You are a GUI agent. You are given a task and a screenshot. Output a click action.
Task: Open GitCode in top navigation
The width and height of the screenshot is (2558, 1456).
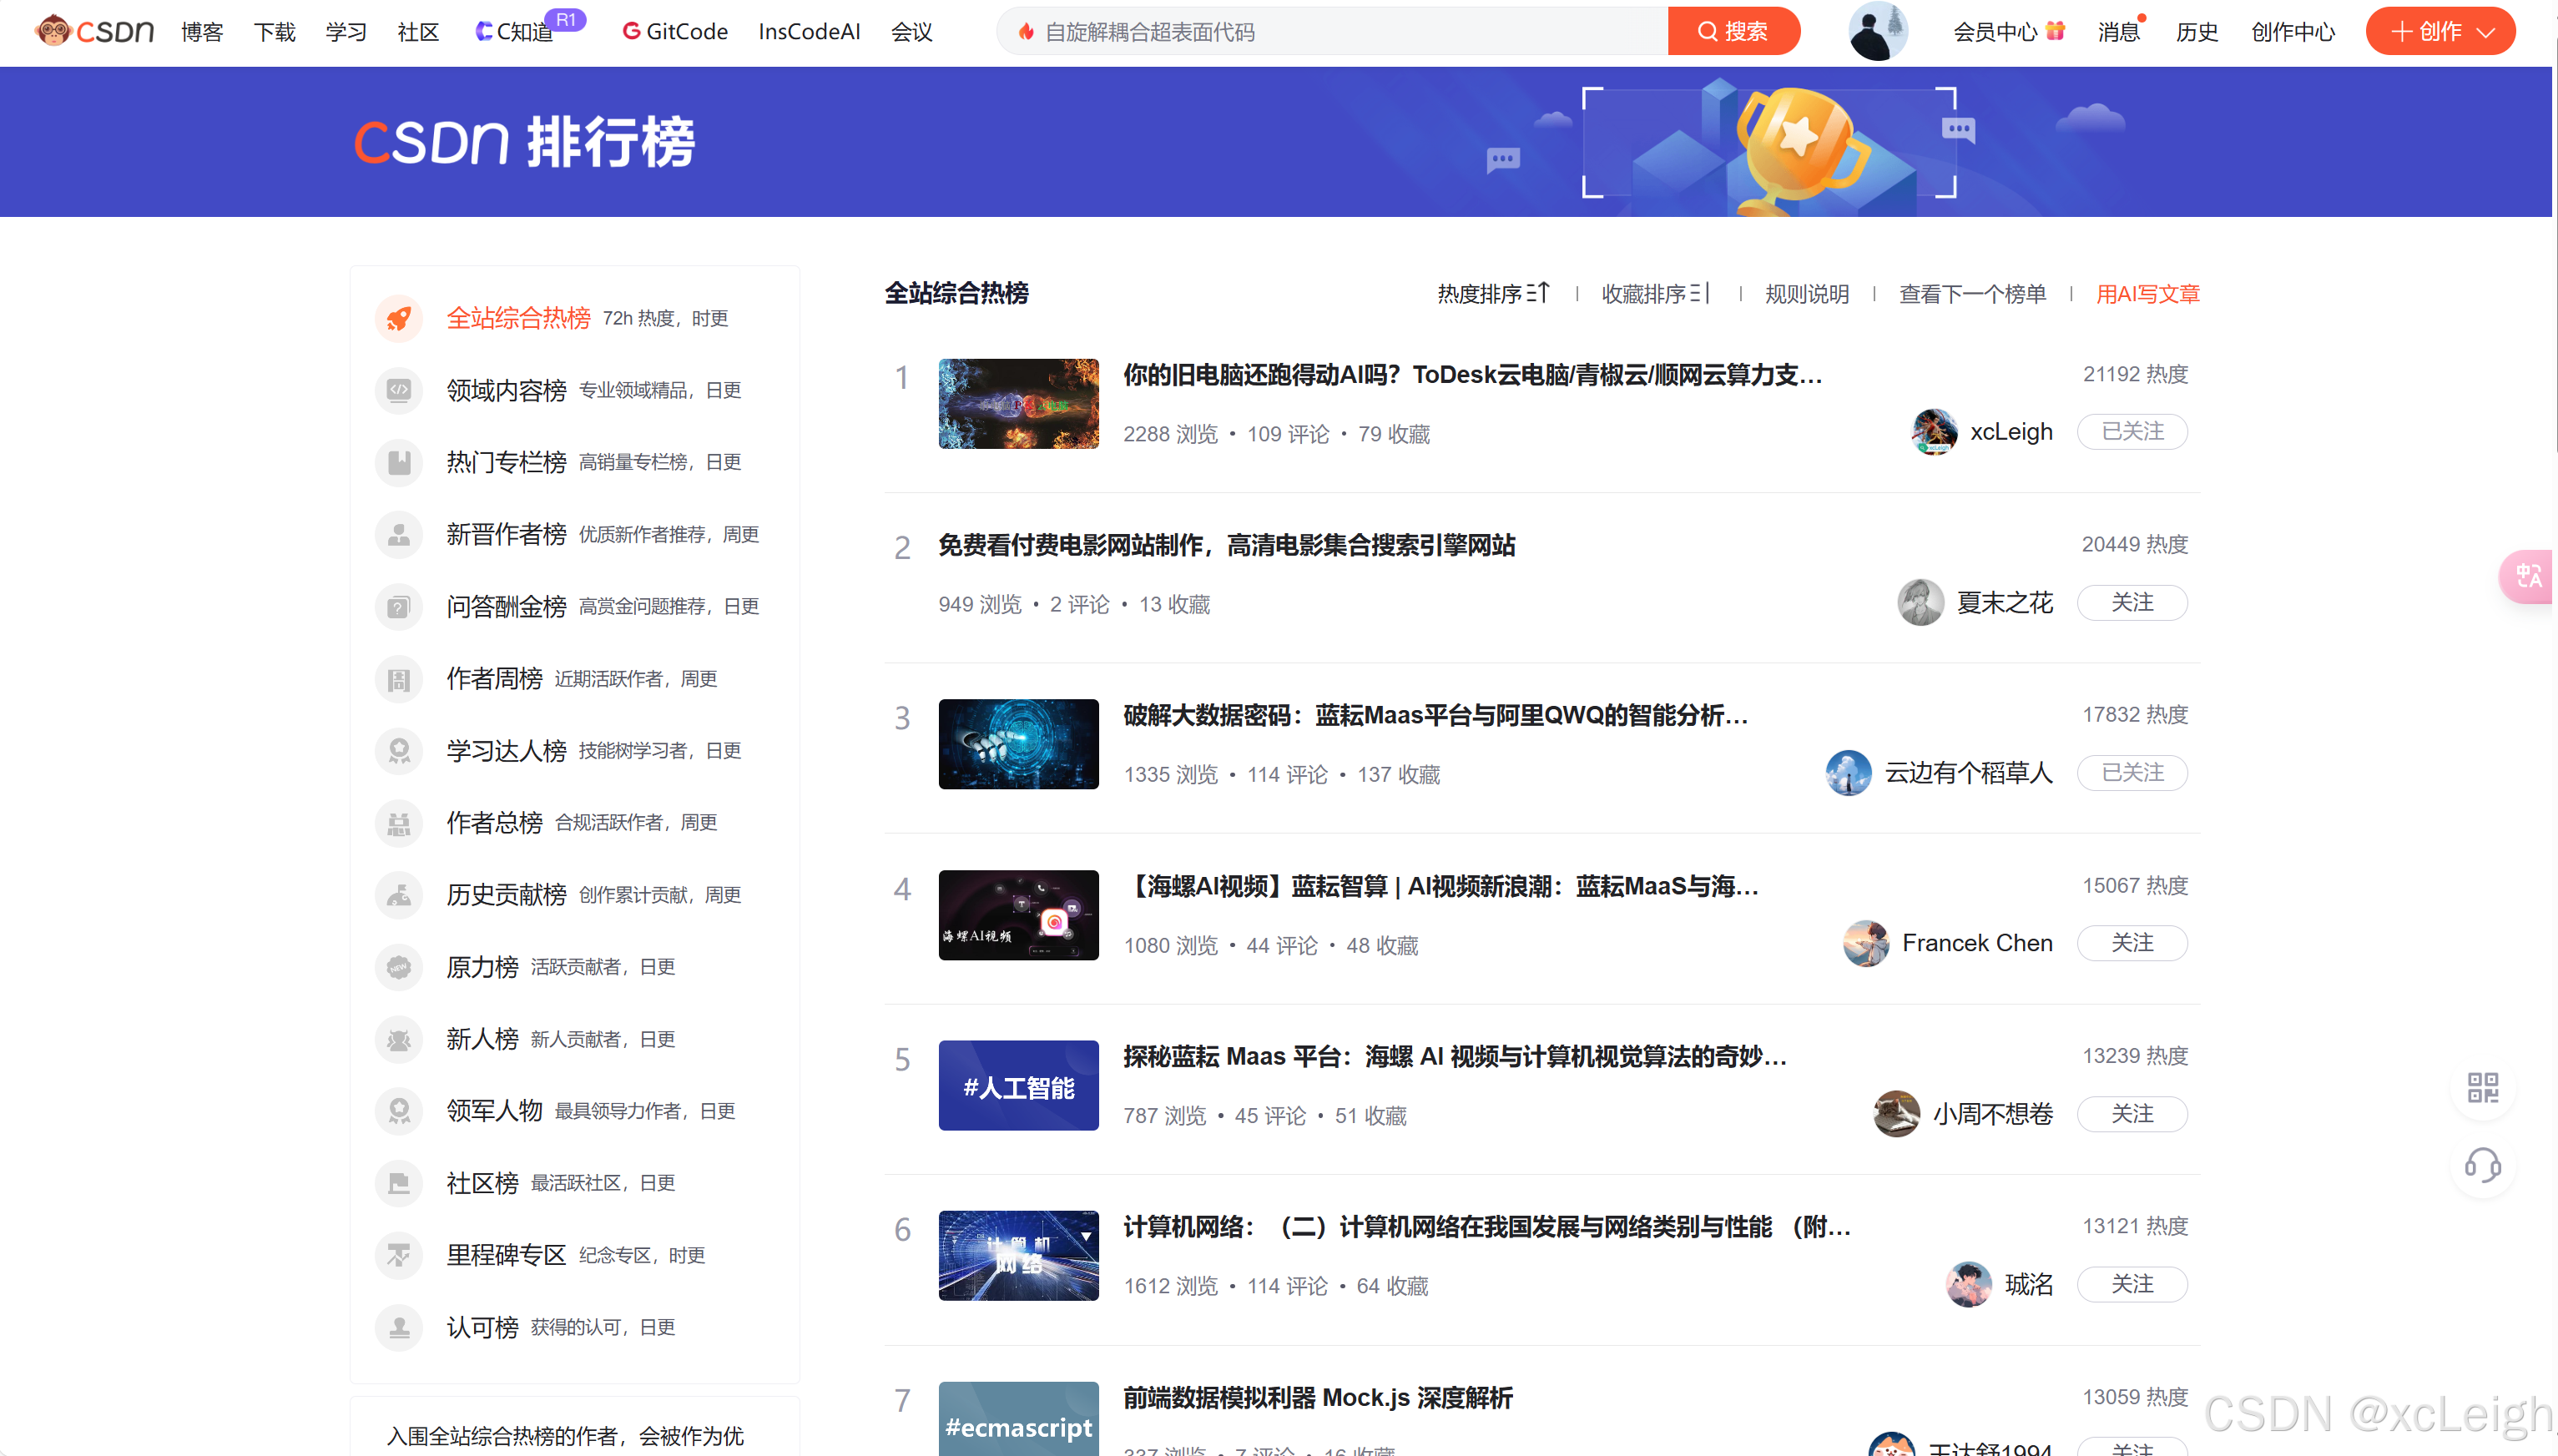[x=675, y=32]
